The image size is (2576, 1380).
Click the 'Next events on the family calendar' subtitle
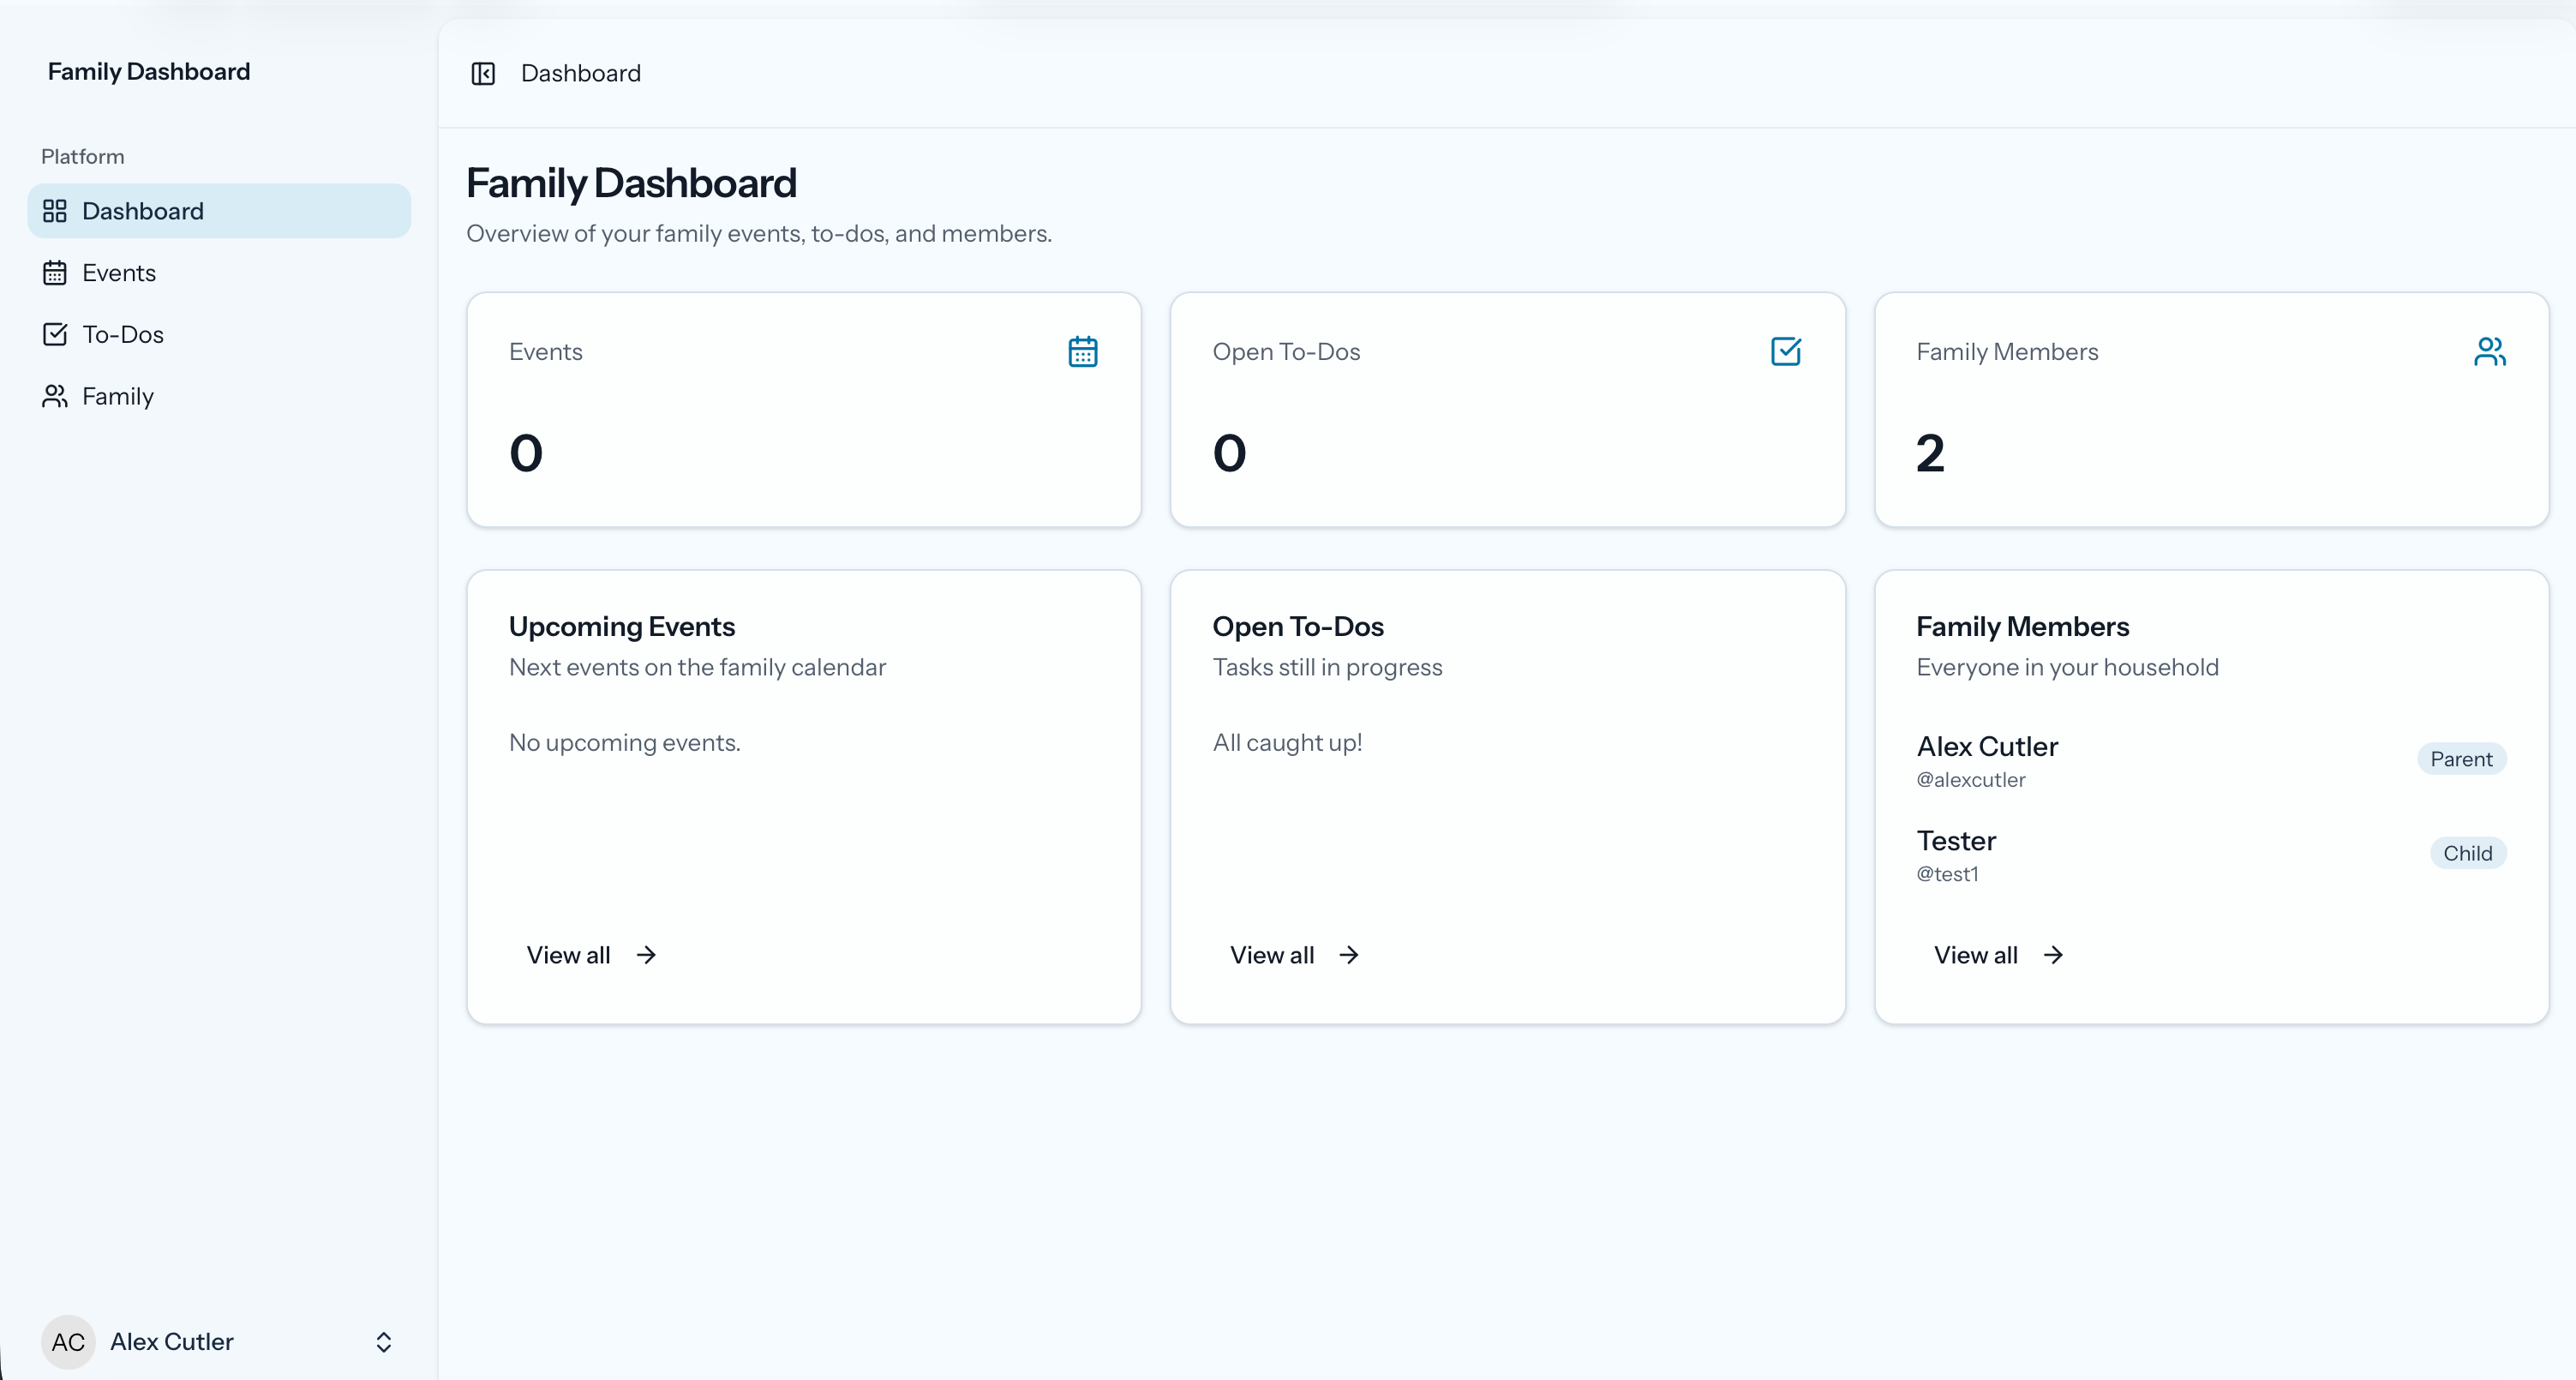tap(697, 667)
